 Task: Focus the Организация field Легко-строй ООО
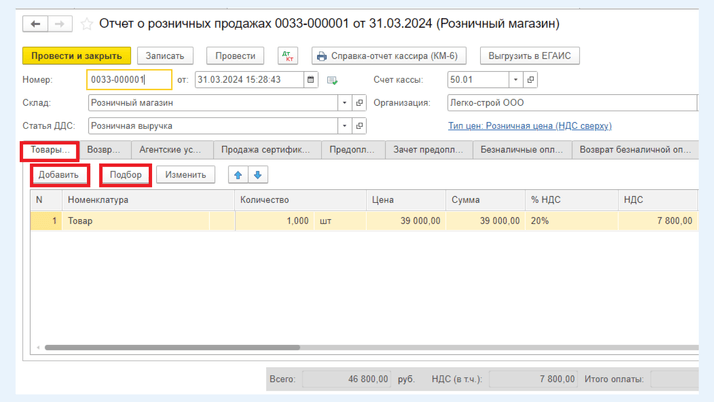click(x=572, y=103)
